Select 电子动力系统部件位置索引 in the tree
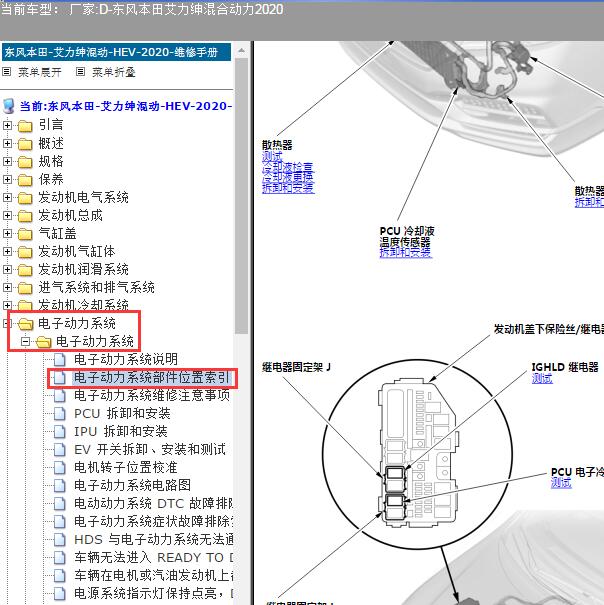Image resolution: width=604 pixels, height=605 pixels. (x=151, y=378)
